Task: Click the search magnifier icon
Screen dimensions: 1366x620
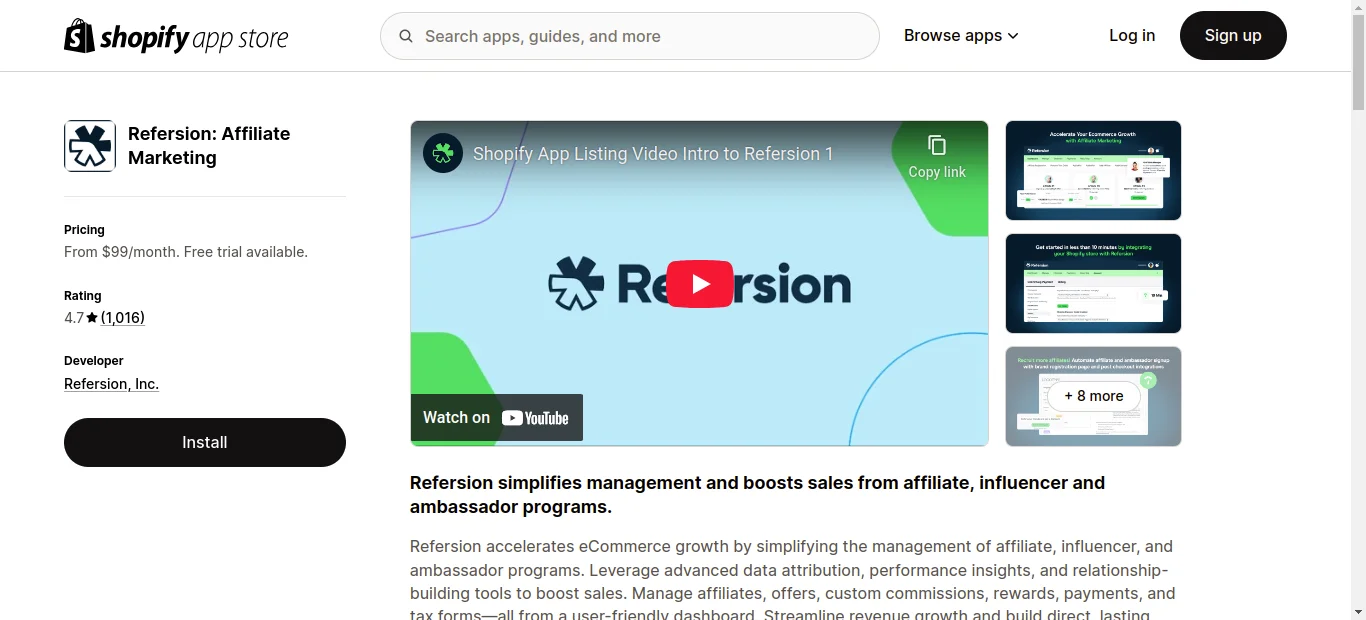Action: (406, 36)
